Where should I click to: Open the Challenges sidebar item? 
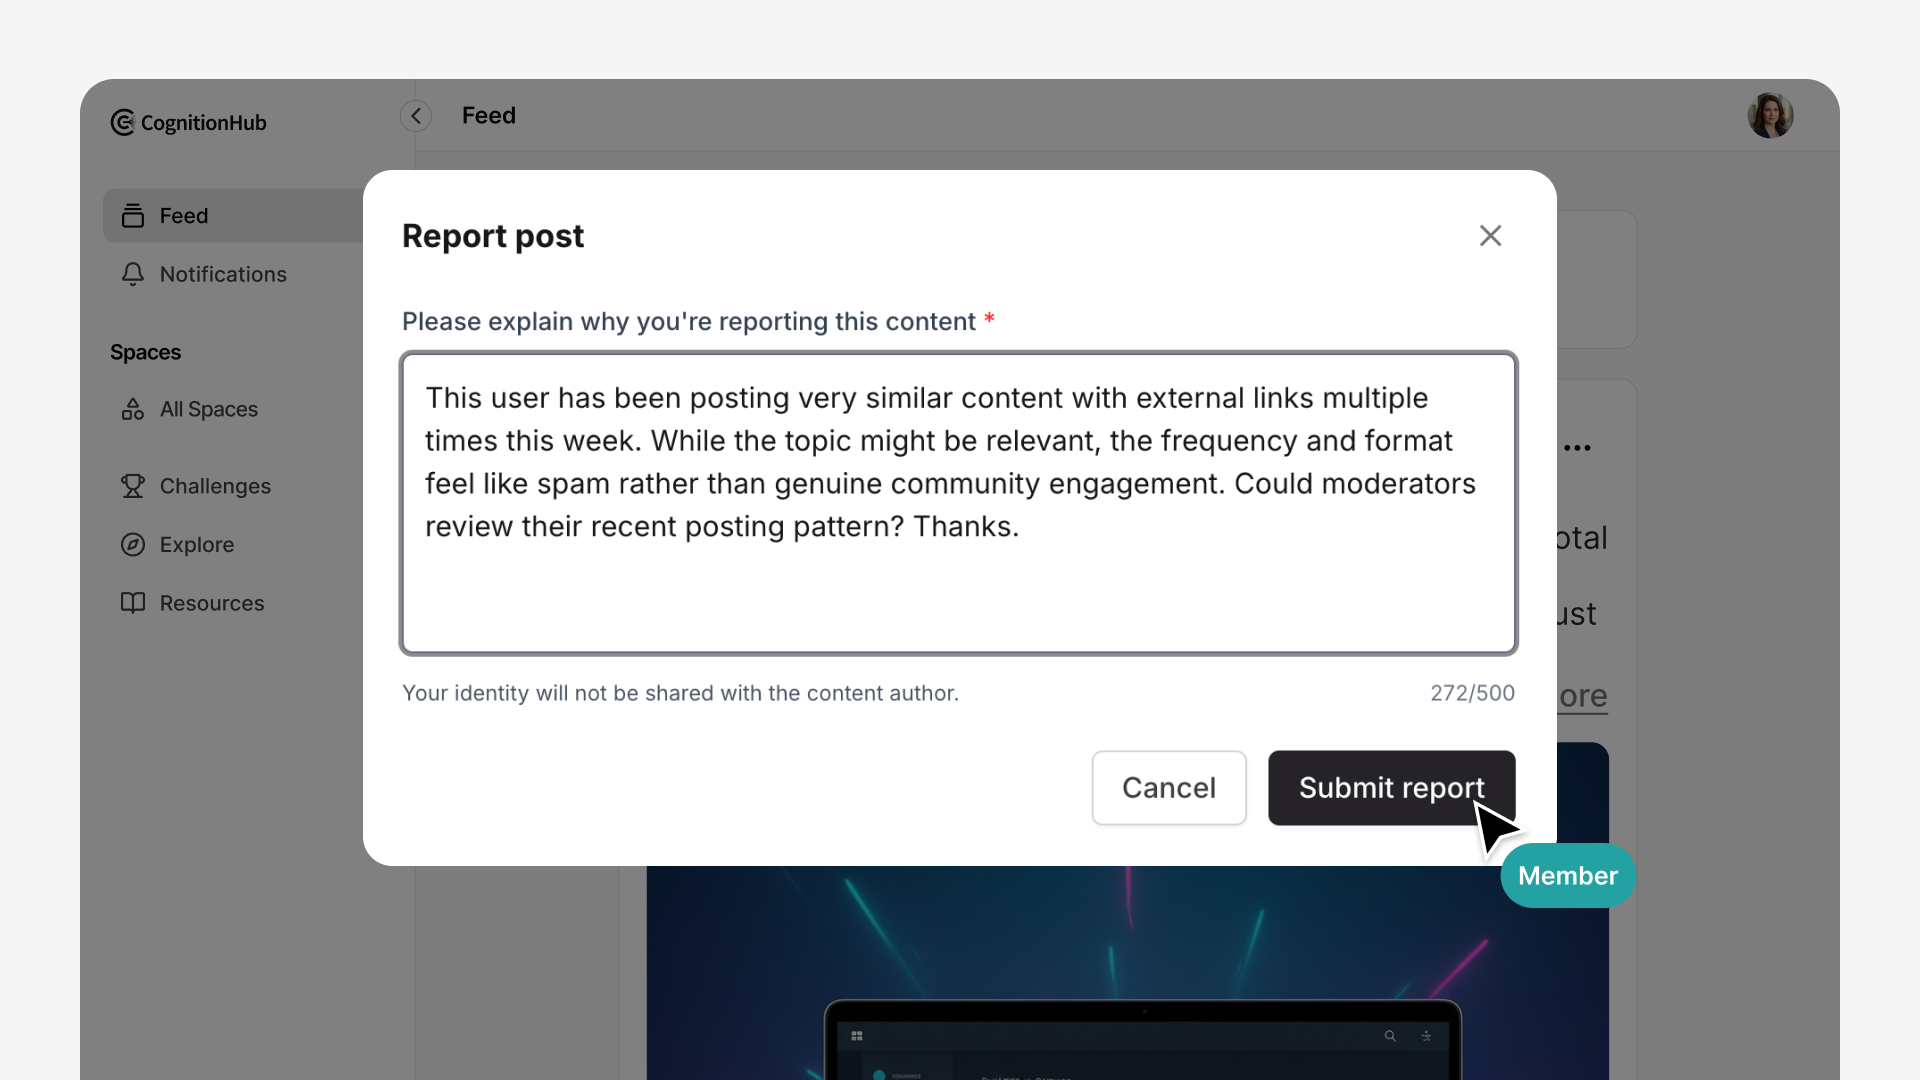pos(215,486)
